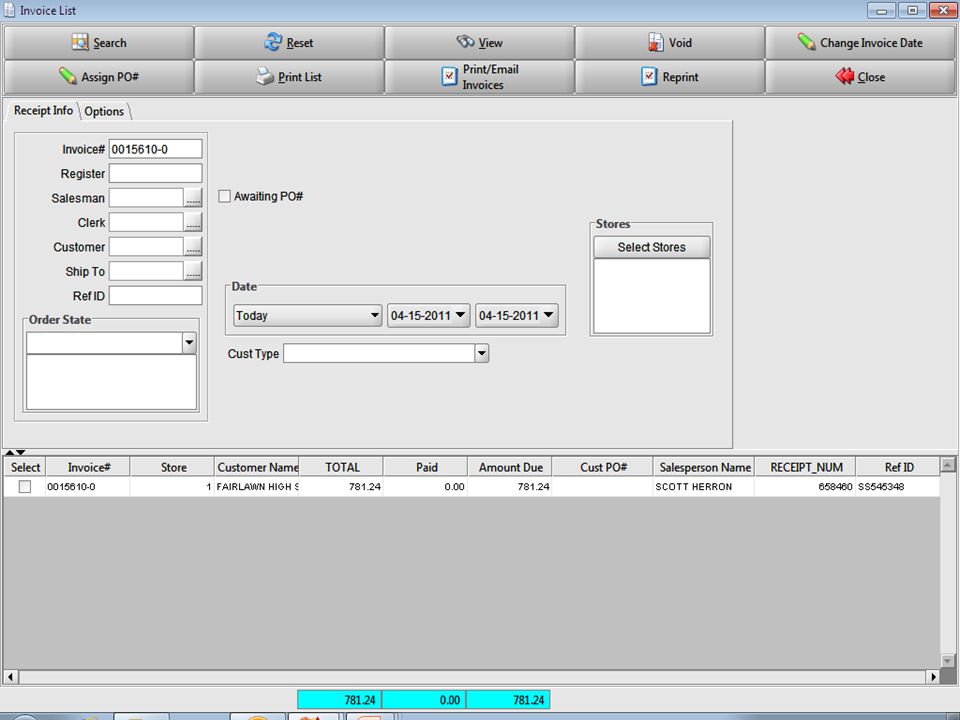
Task: Click the Assign PO# pencil icon
Action: tap(67, 77)
